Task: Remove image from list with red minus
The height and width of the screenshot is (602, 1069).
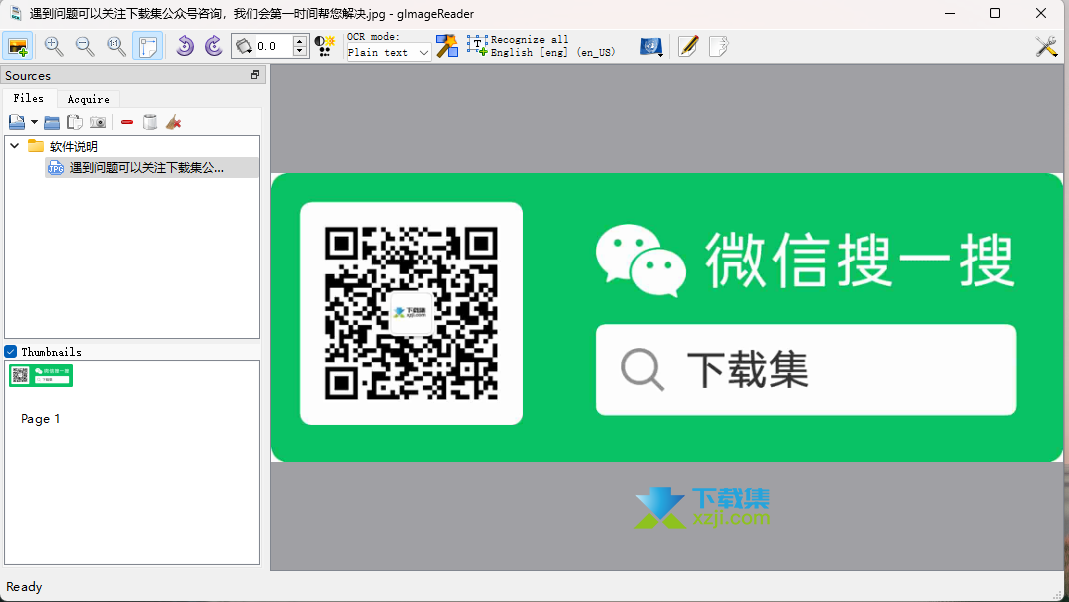Action: (127, 123)
